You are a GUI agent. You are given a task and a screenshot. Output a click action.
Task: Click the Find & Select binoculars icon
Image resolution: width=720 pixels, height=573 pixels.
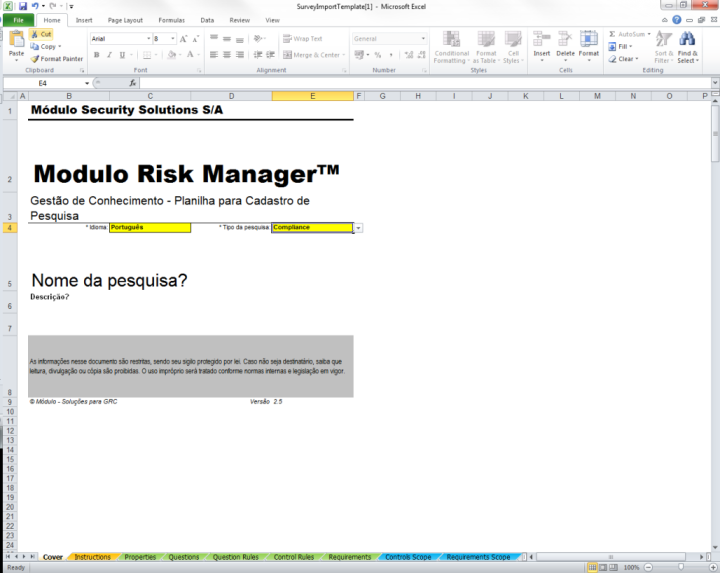pyautogui.click(x=687, y=39)
